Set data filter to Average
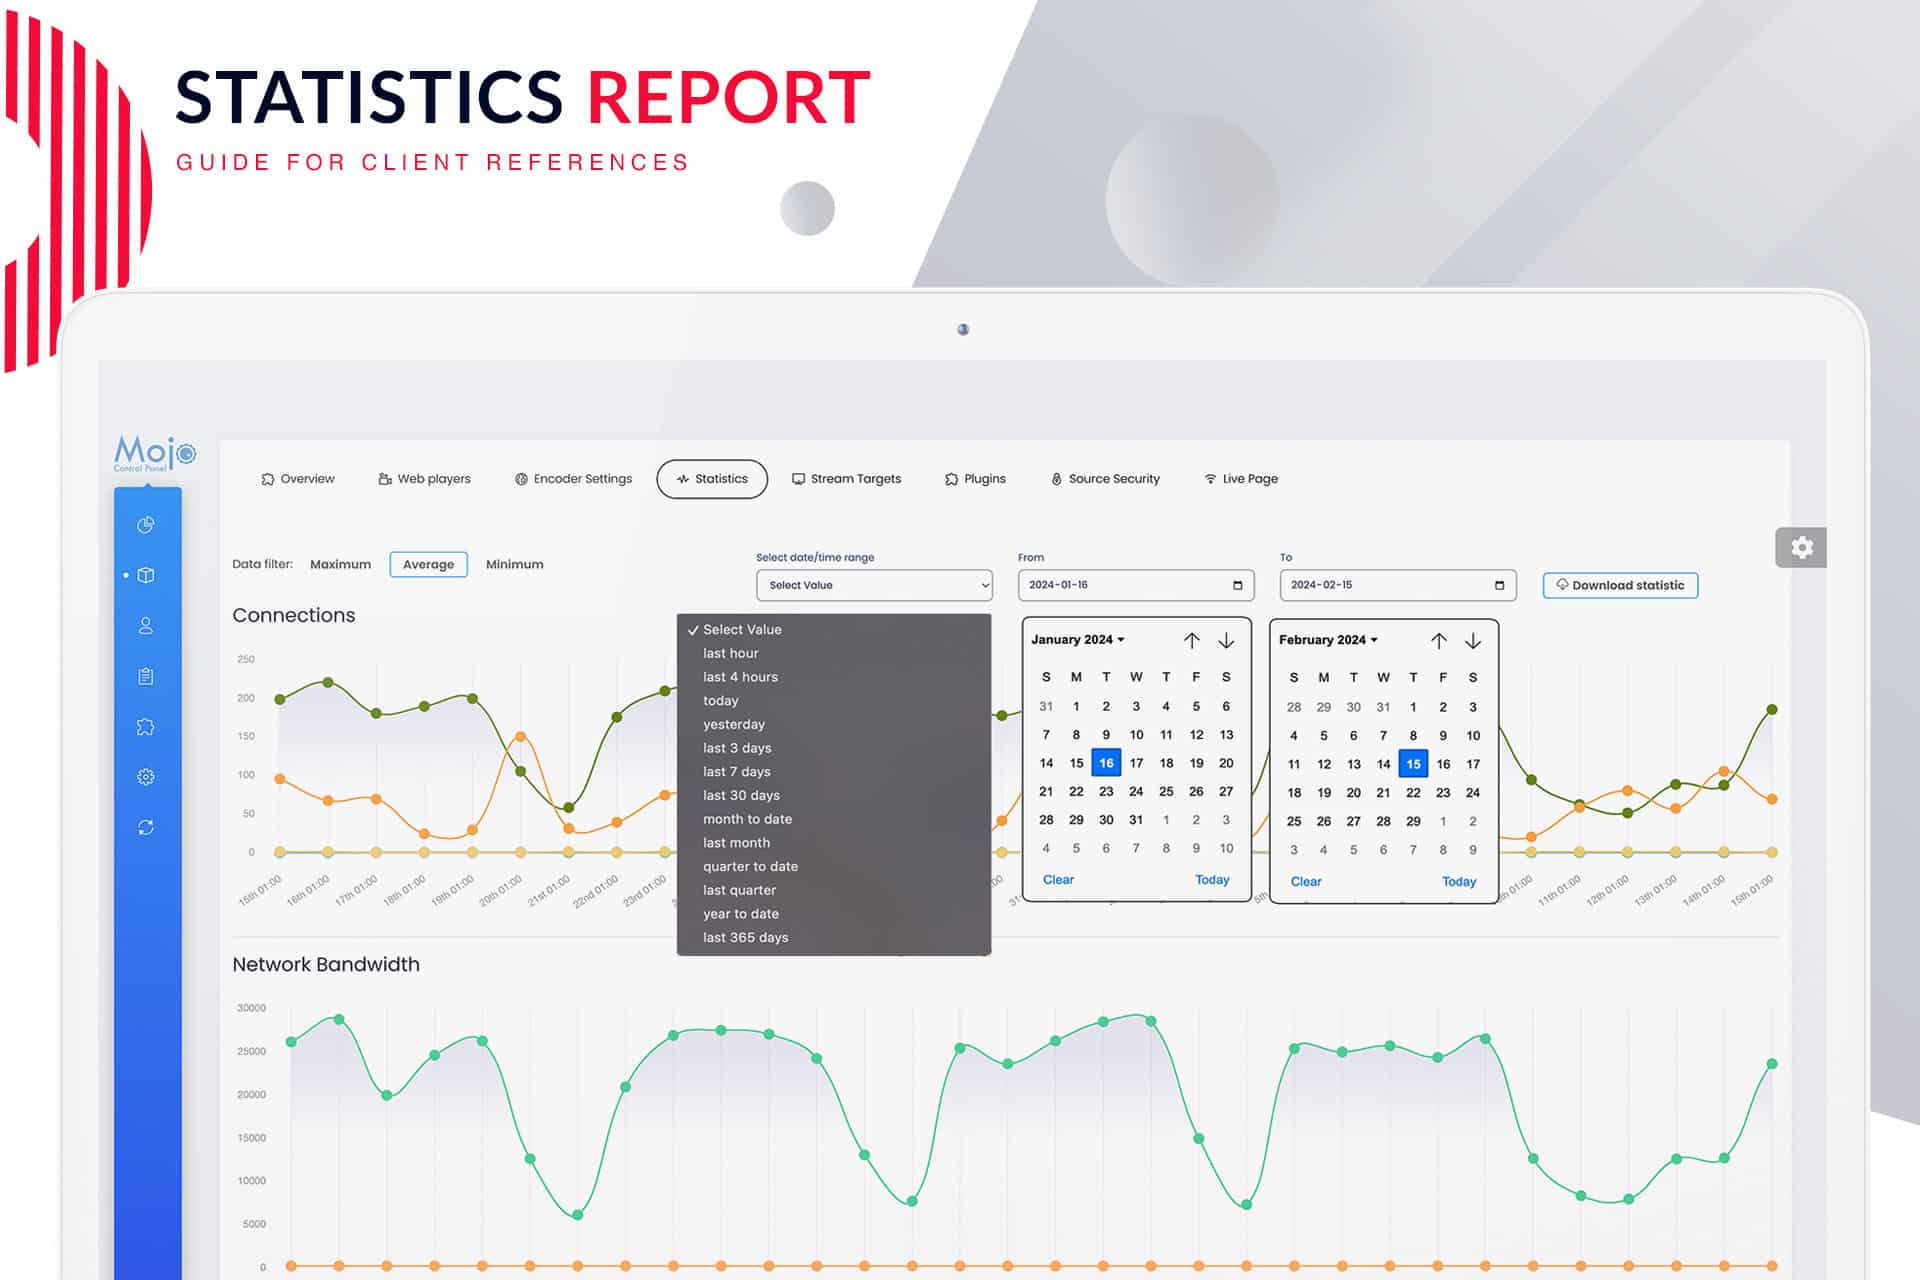The width and height of the screenshot is (1920, 1280). 428,565
